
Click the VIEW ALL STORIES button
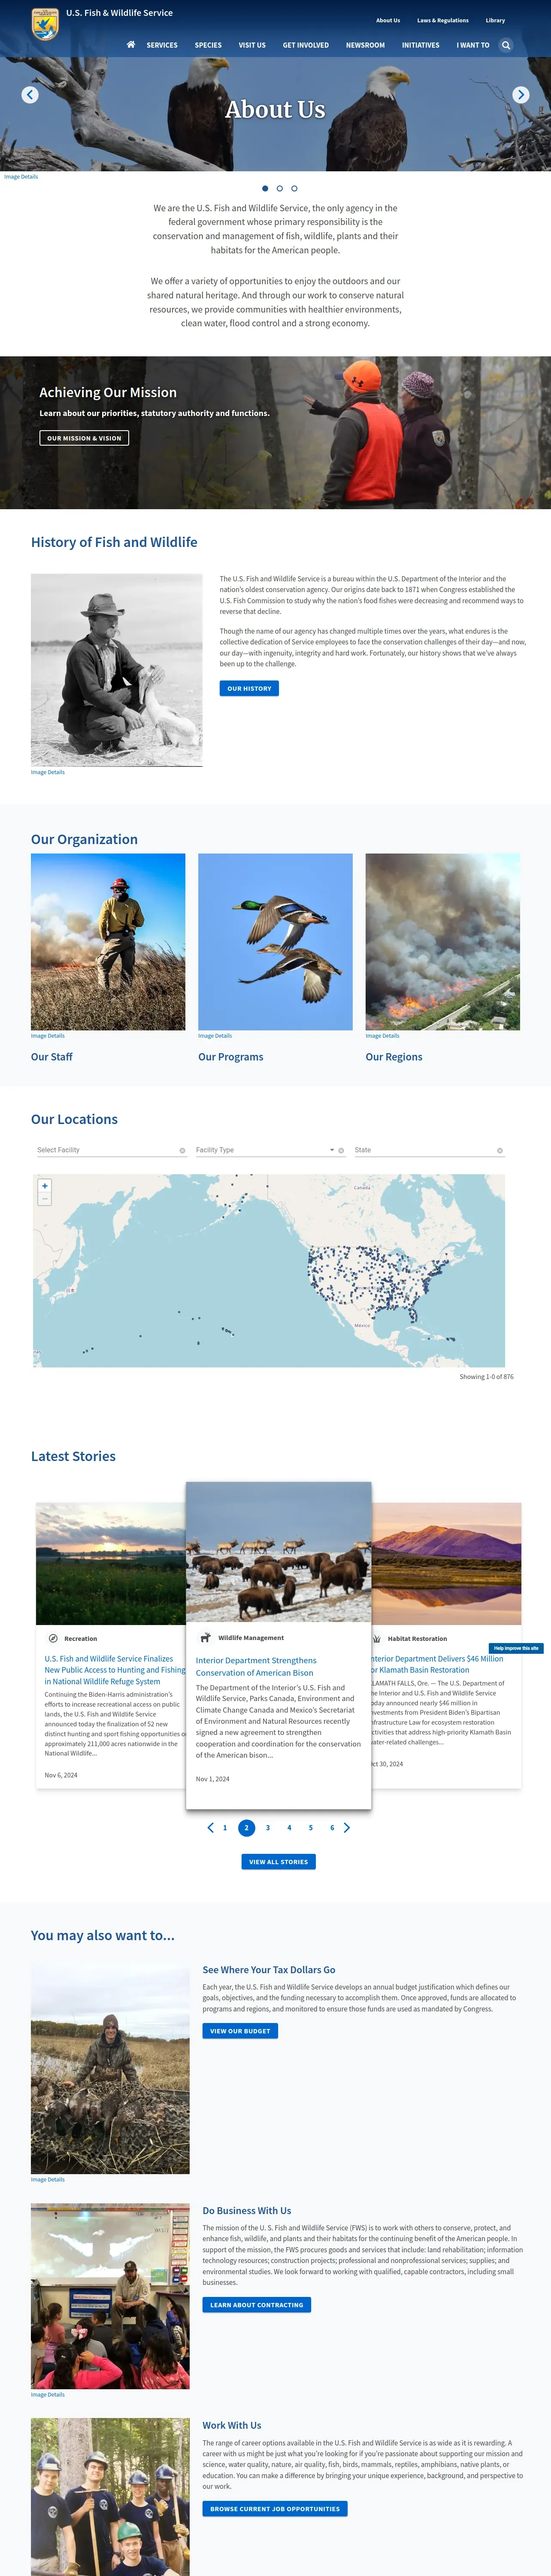tap(279, 1862)
